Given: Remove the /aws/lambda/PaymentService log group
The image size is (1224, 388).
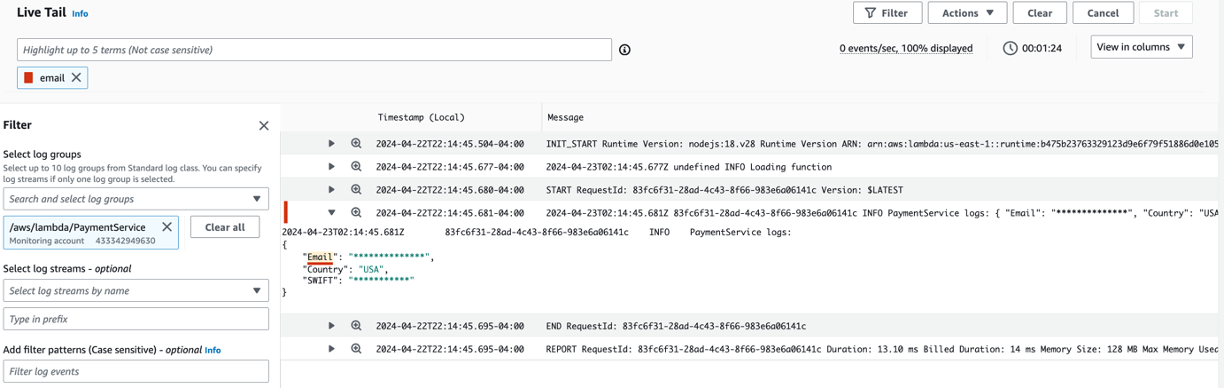Looking at the screenshot, I should coord(167,227).
